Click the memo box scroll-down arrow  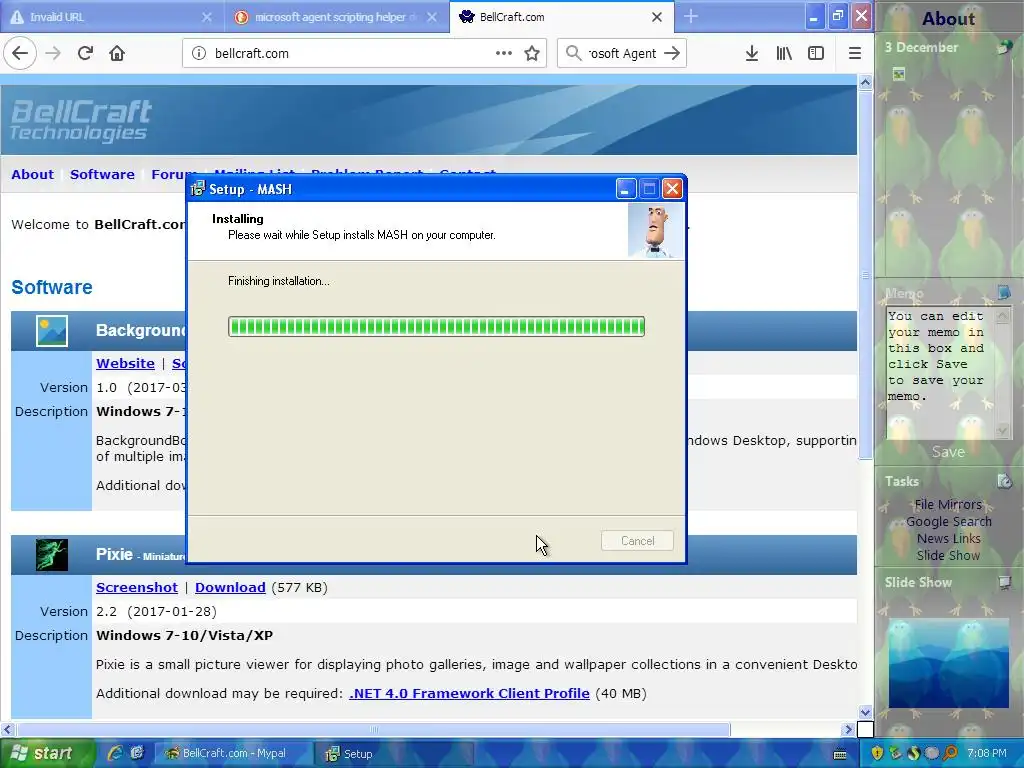tap(1002, 430)
